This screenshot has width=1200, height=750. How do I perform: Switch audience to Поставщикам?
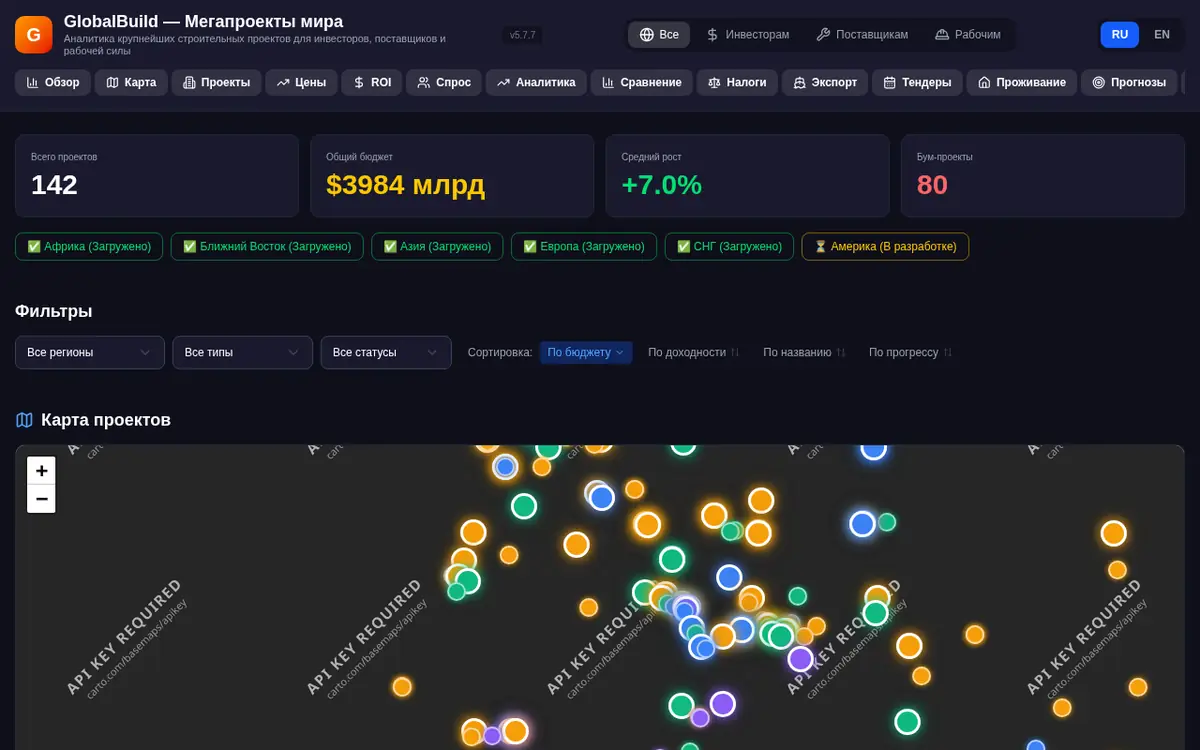862,34
